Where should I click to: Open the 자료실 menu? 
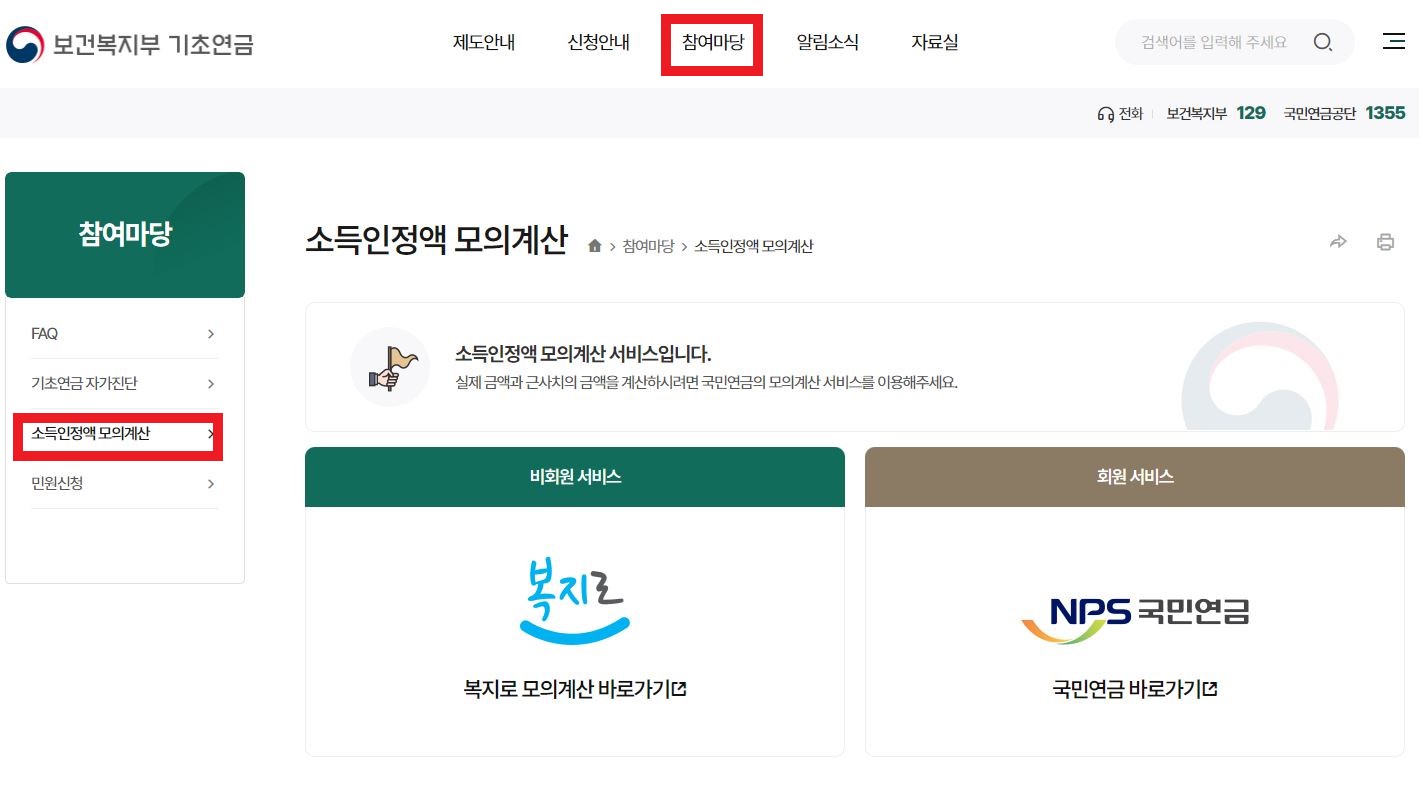click(935, 43)
